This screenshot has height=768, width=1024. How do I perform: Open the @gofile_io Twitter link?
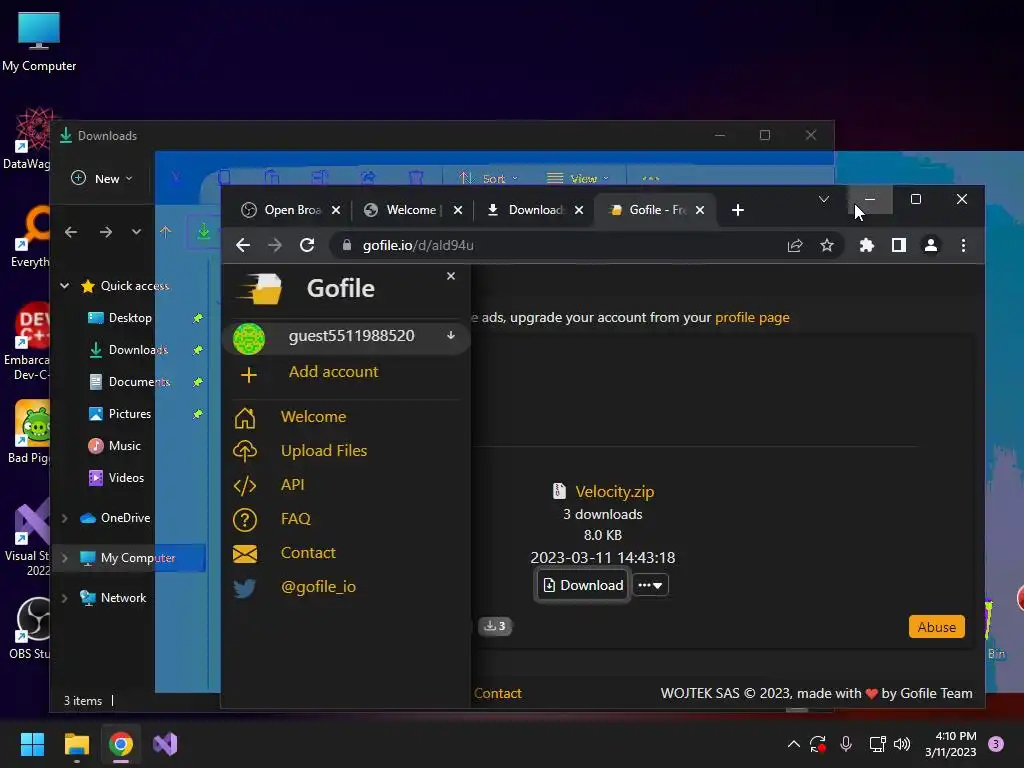pos(318,586)
